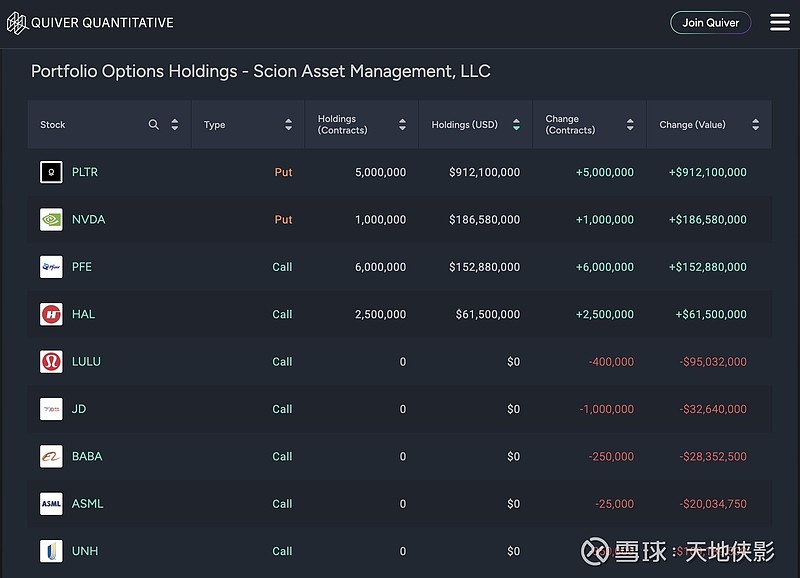Screen dimensions: 800x578
Task: Click the Quiver Quantitative logo icon
Action: (16, 22)
